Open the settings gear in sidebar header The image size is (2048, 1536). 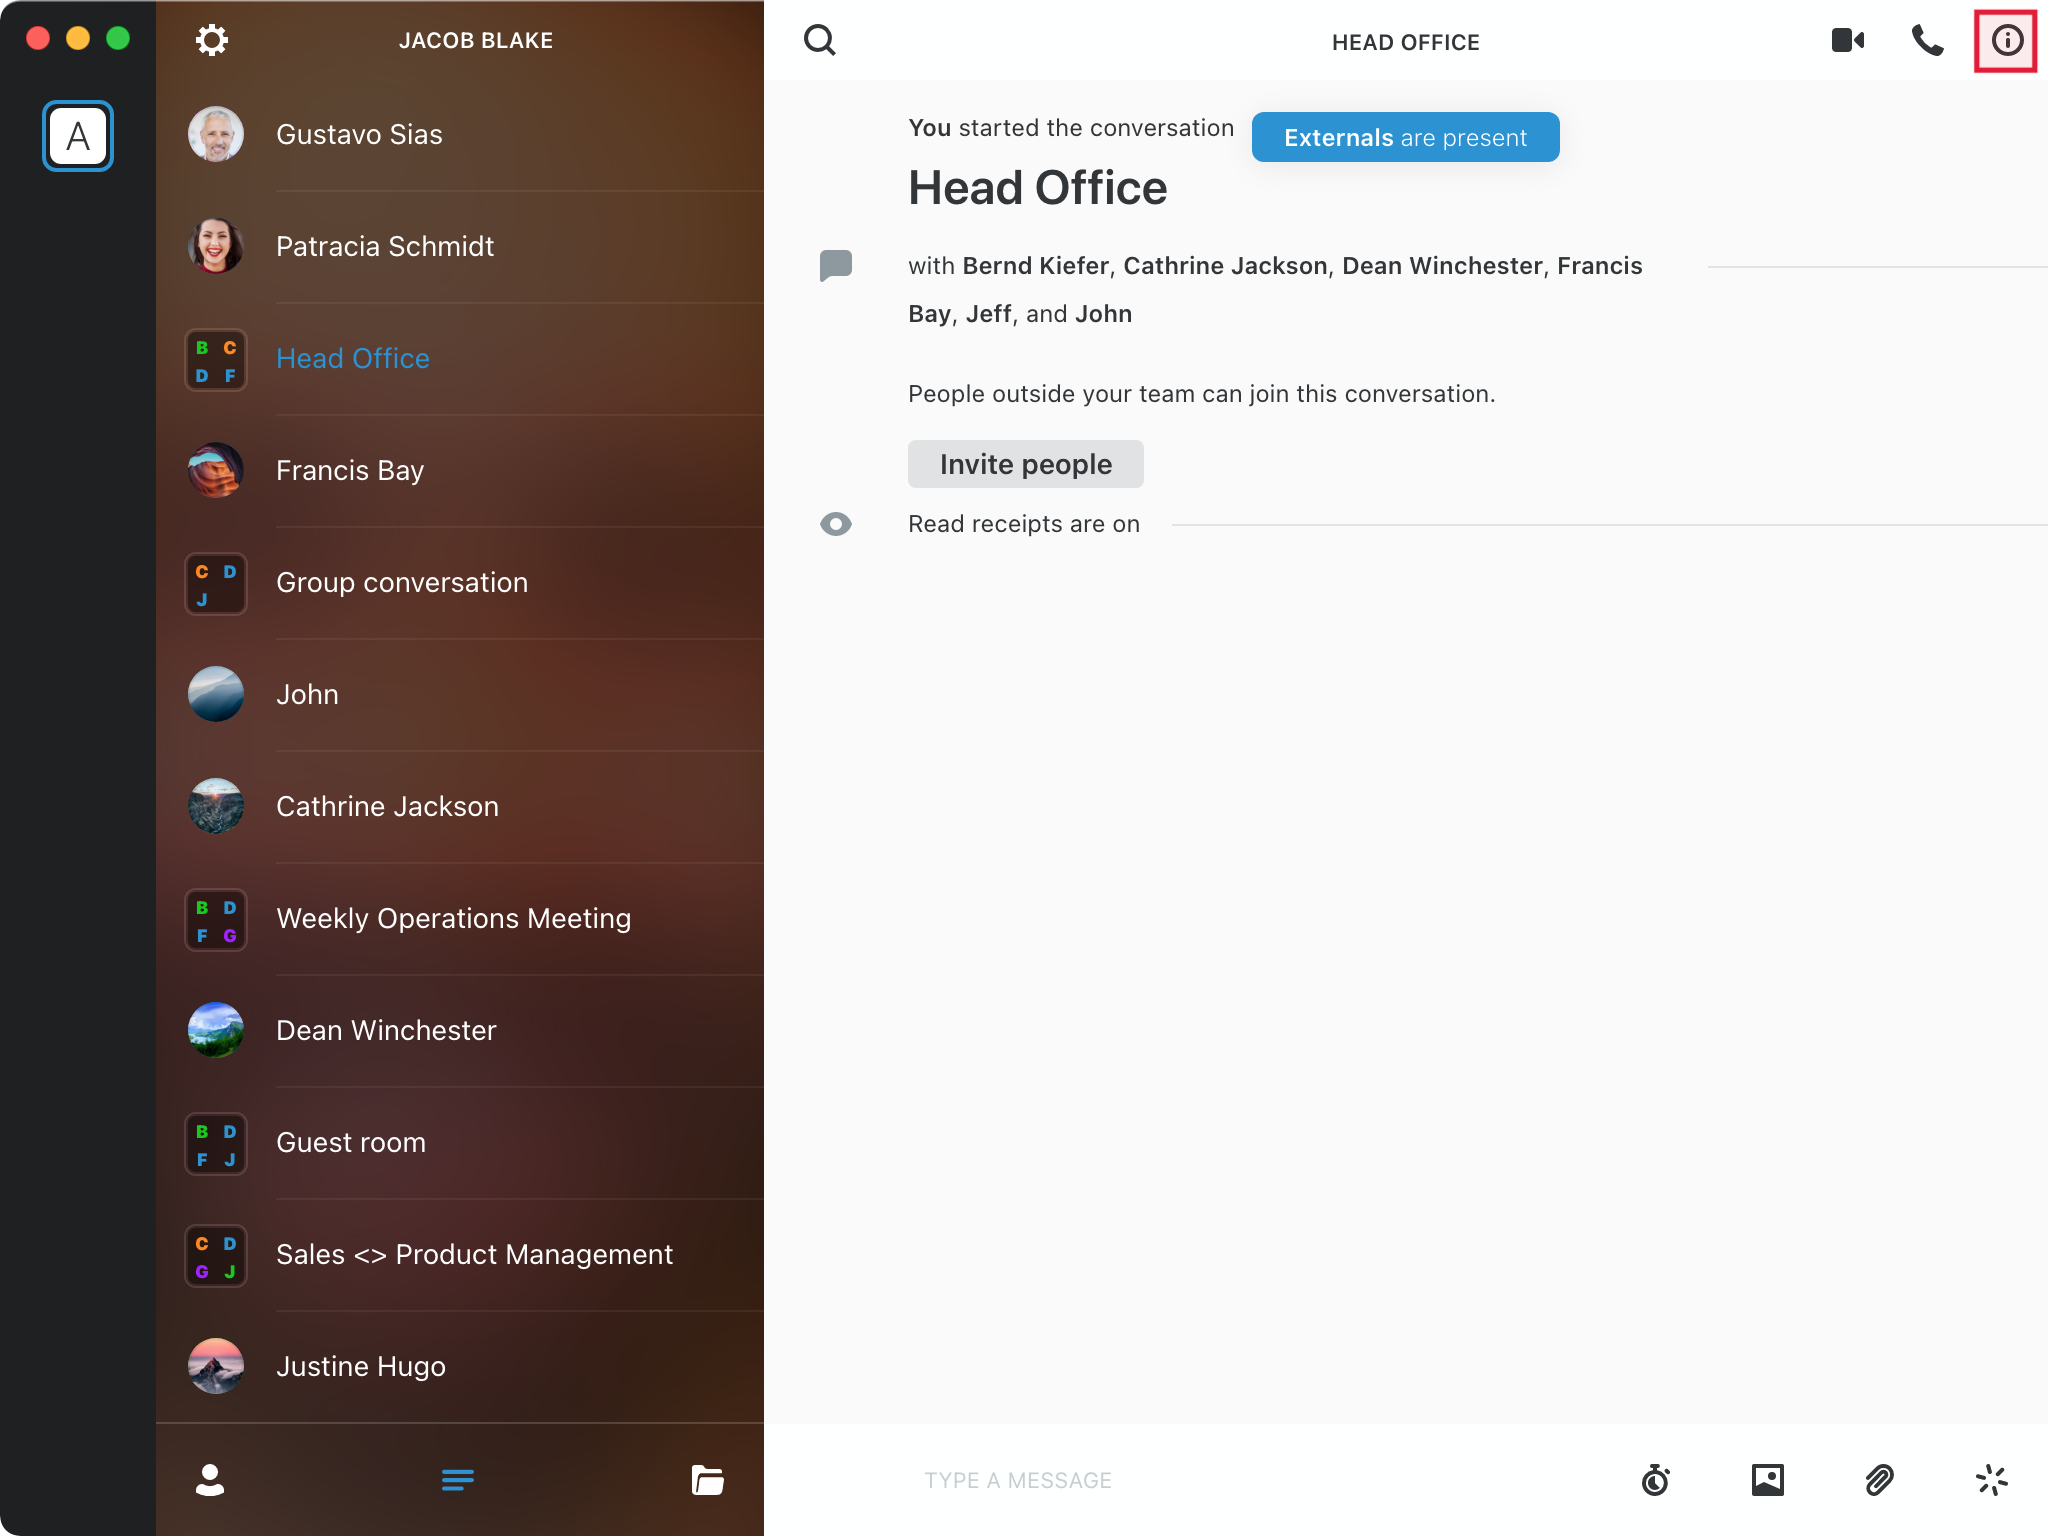pos(211,41)
